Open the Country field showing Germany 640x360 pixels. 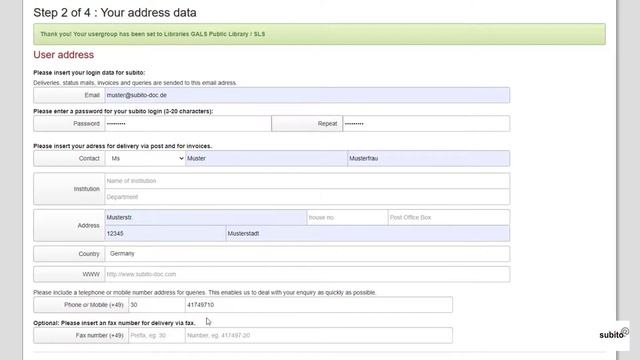click(307, 254)
